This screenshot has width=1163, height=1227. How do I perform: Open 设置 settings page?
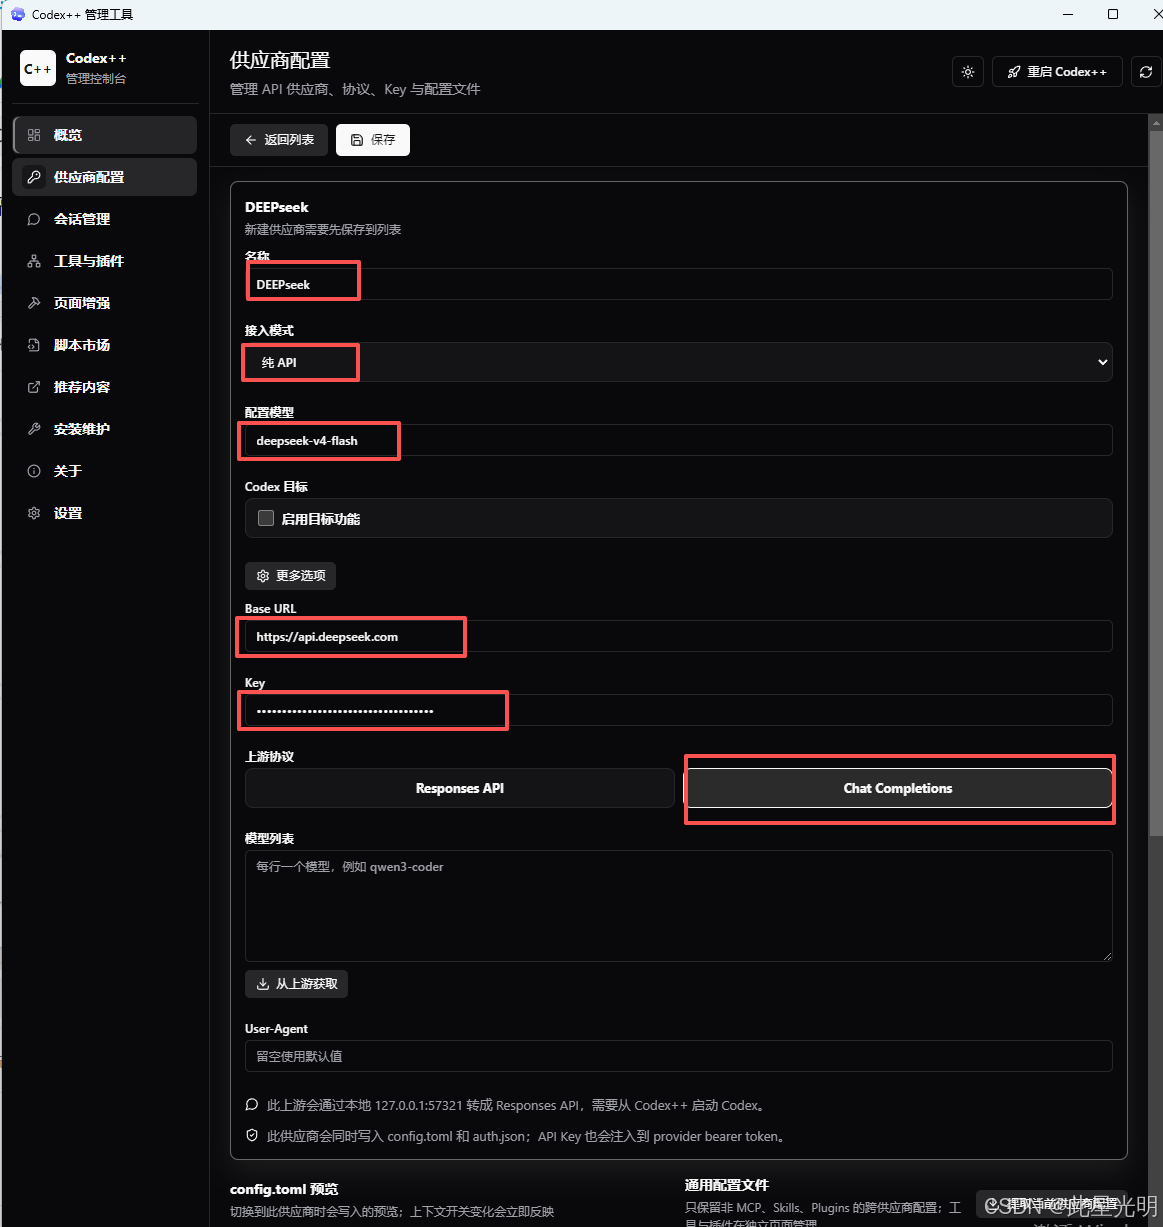[x=105, y=513]
